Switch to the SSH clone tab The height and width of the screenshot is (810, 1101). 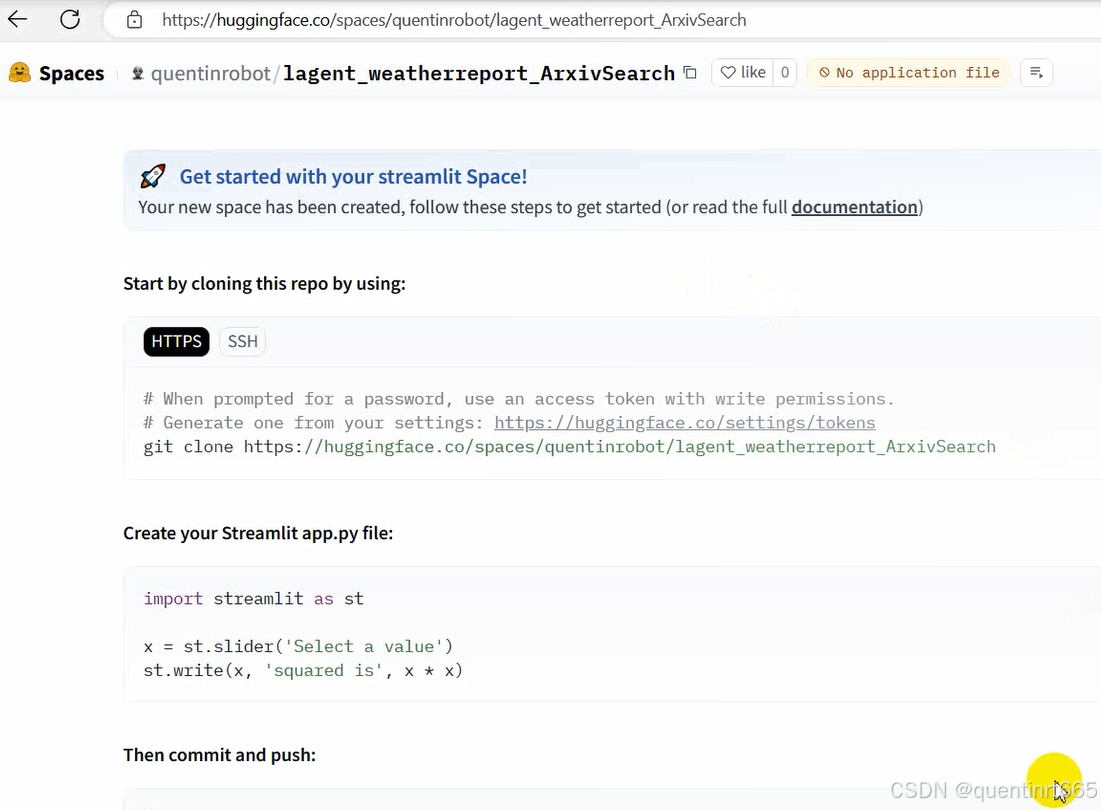(x=242, y=341)
